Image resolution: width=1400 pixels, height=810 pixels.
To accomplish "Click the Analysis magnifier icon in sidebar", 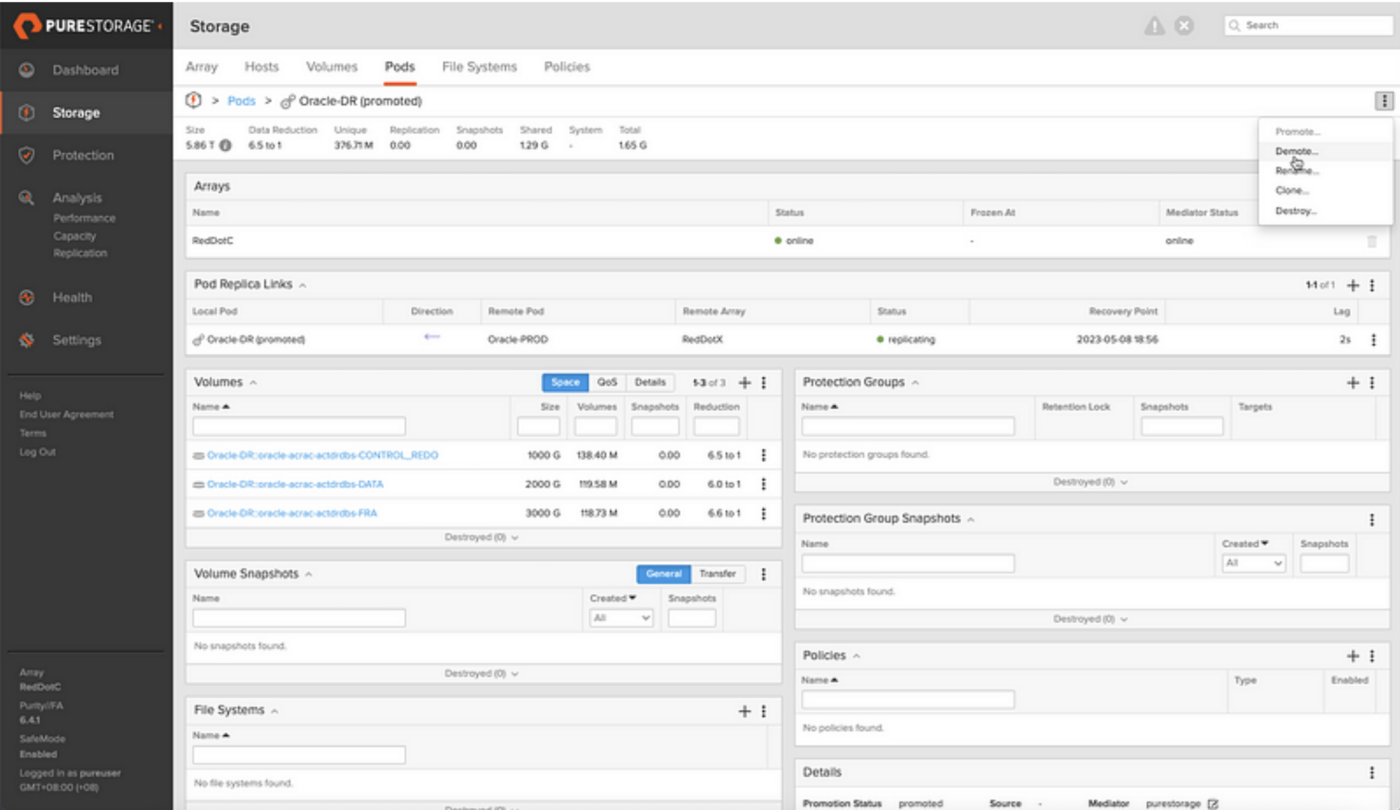I will tap(27, 198).
